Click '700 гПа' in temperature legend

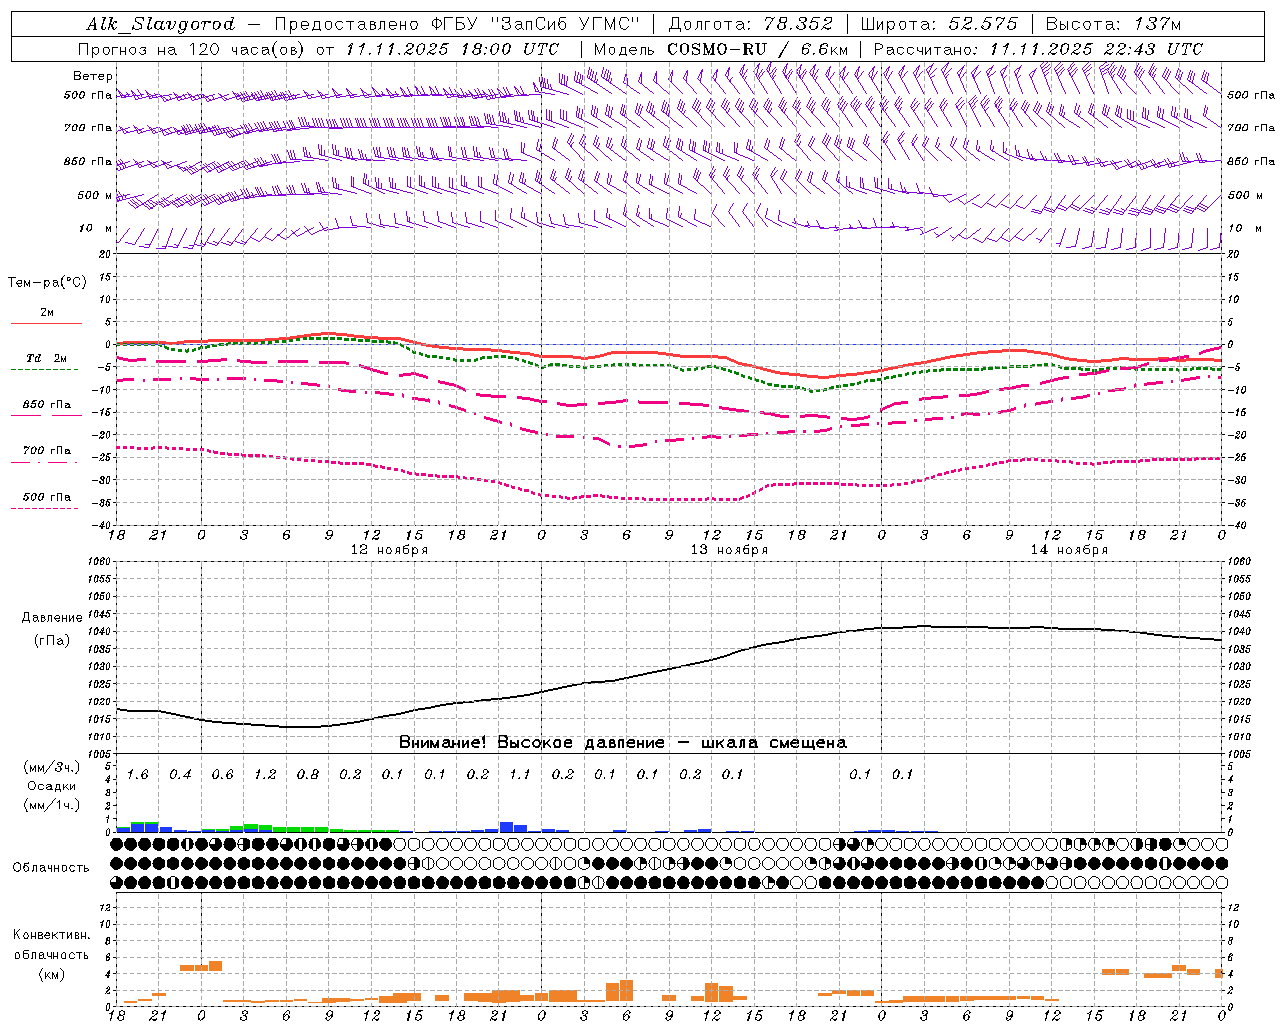[46, 451]
